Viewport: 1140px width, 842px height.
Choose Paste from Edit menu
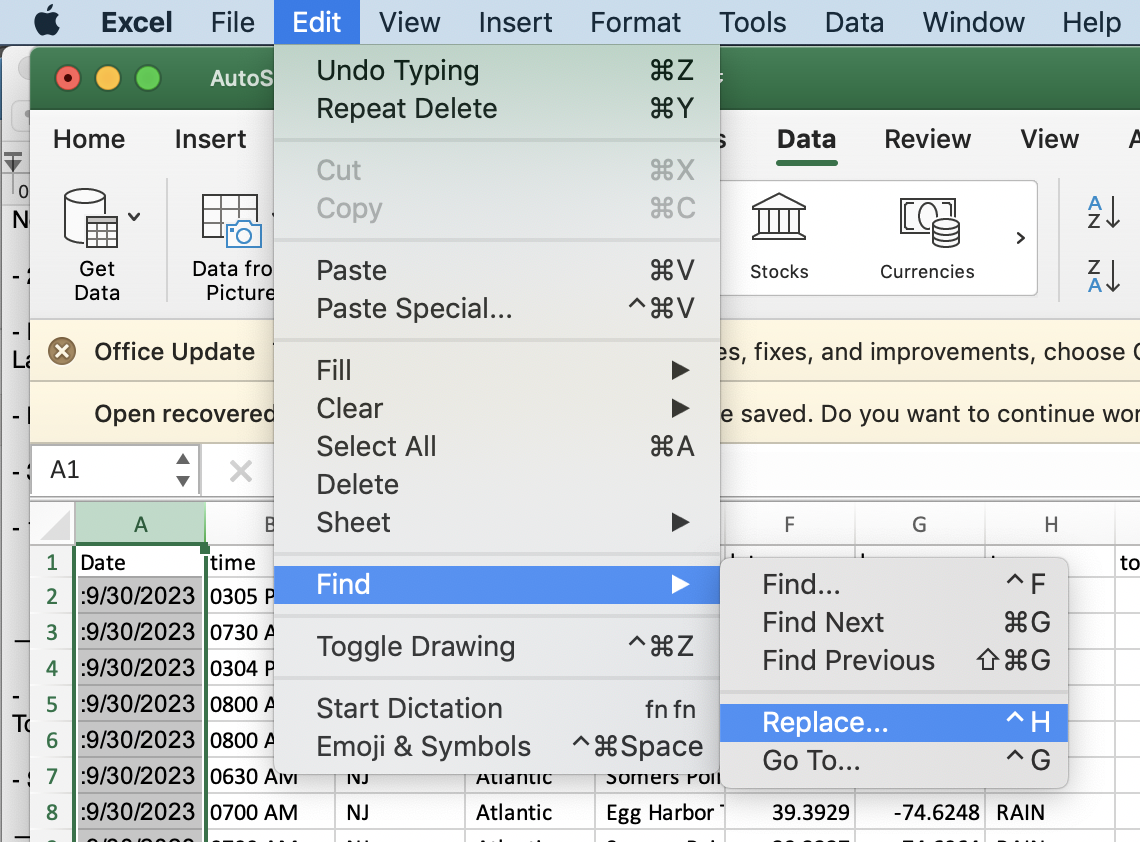point(497,270)
